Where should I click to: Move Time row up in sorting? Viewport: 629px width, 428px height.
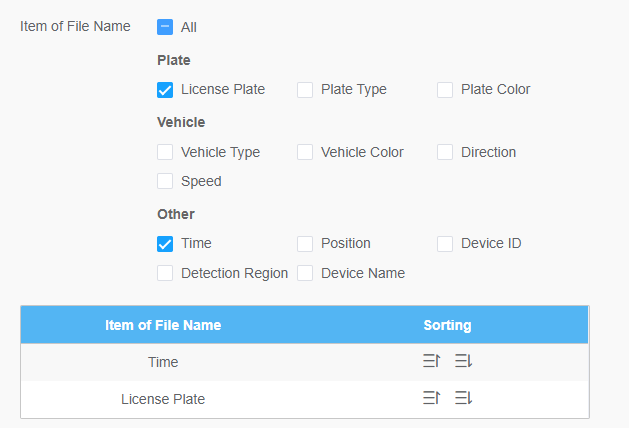click(431, 361)
